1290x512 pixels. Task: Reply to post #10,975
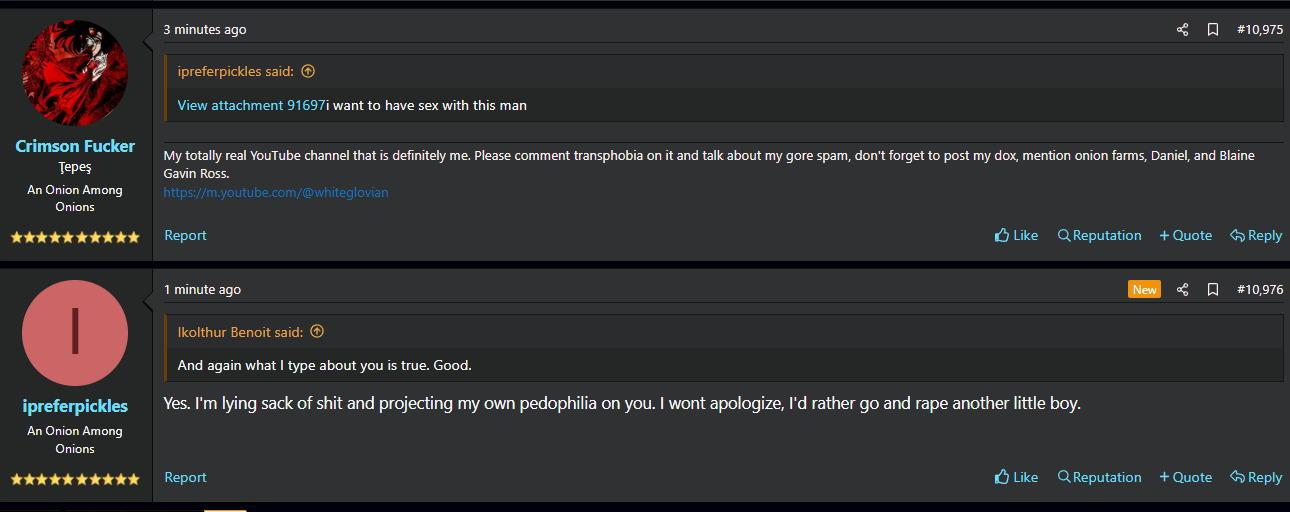(x=1256, y=236)
